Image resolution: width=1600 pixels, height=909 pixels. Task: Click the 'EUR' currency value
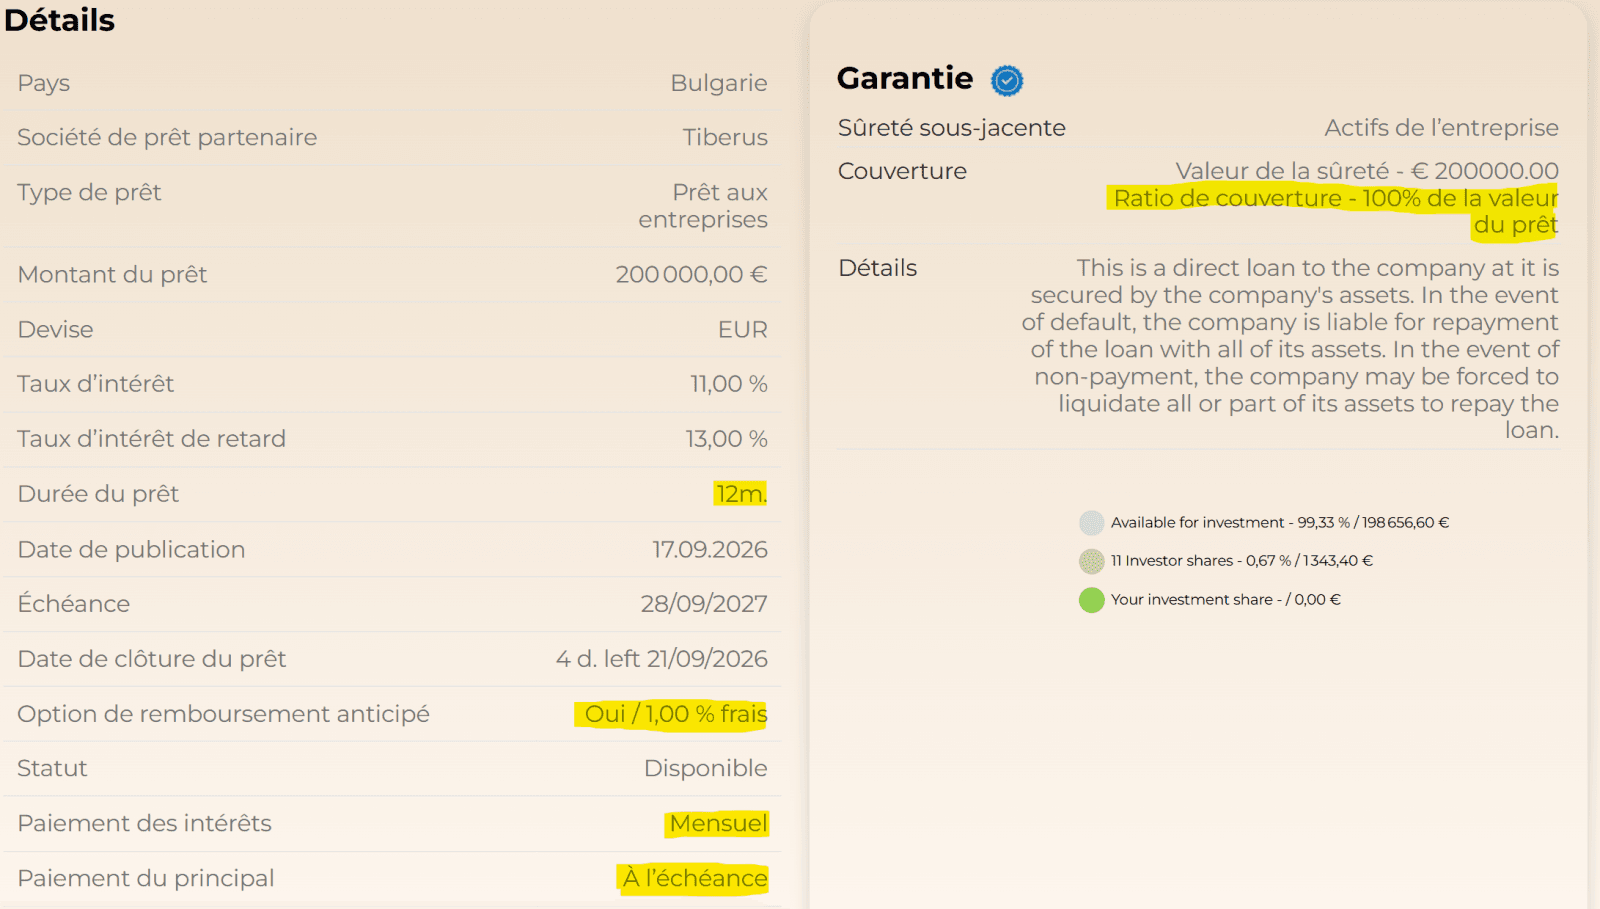tap(743, 329)
